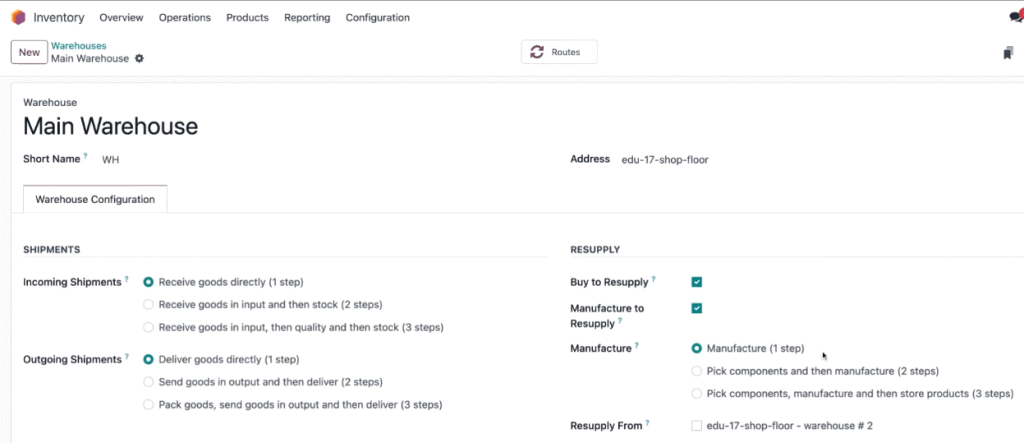Click the bookmark icon at right edge
The height and width of the screenshot is (443, 1024).
coord(1008,53)
